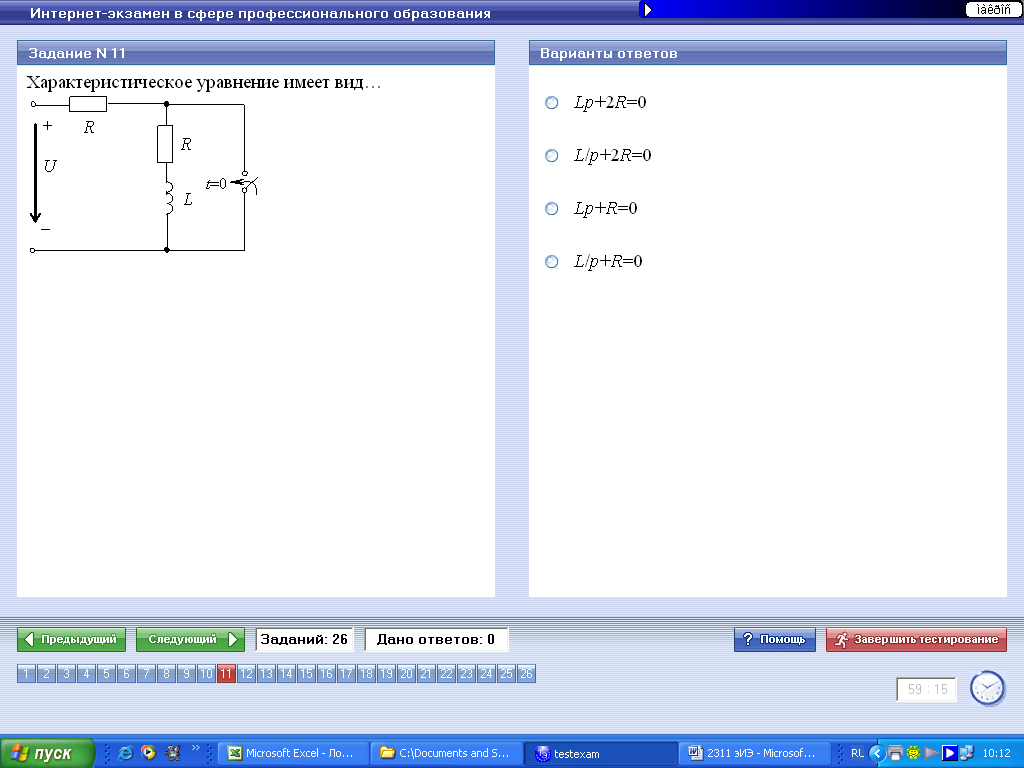Jump to question 1
This screenshot has width=1024, height=768.
[26, 673]
